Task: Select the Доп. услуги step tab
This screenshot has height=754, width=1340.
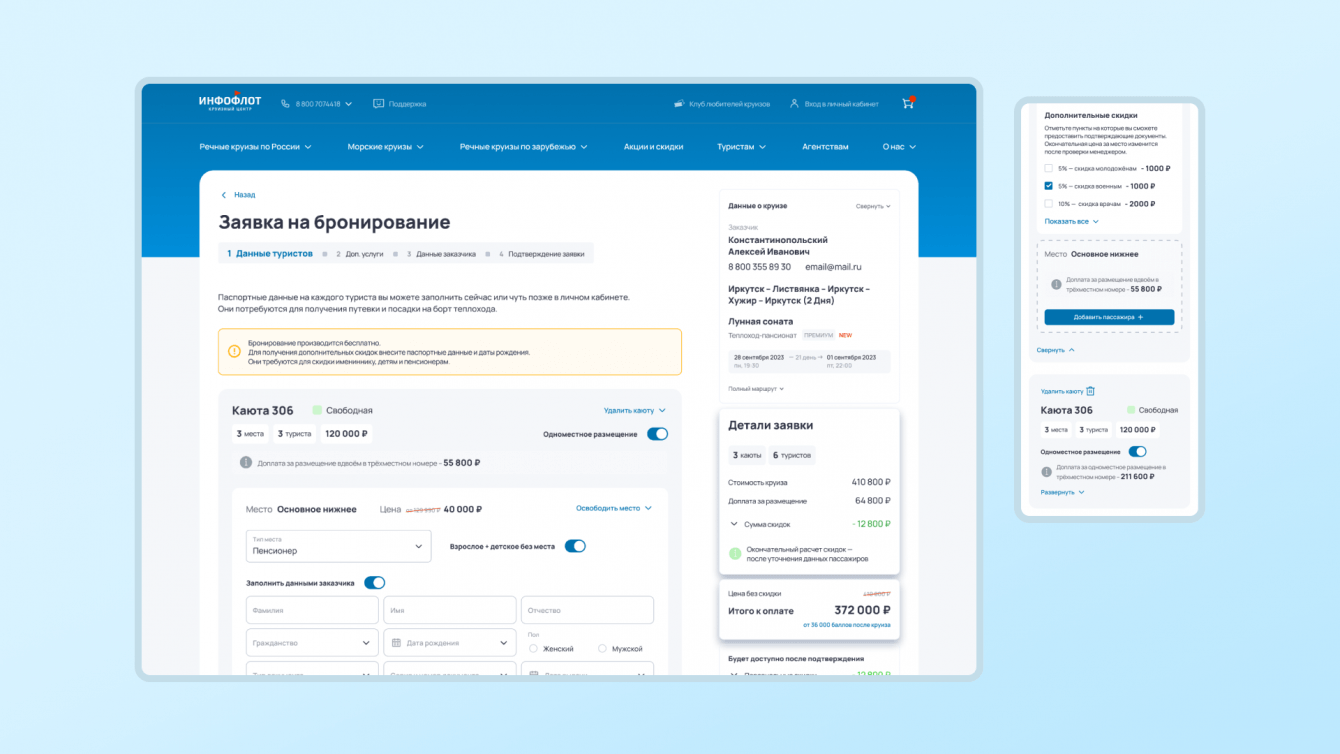Action: (x=360, y=254)
